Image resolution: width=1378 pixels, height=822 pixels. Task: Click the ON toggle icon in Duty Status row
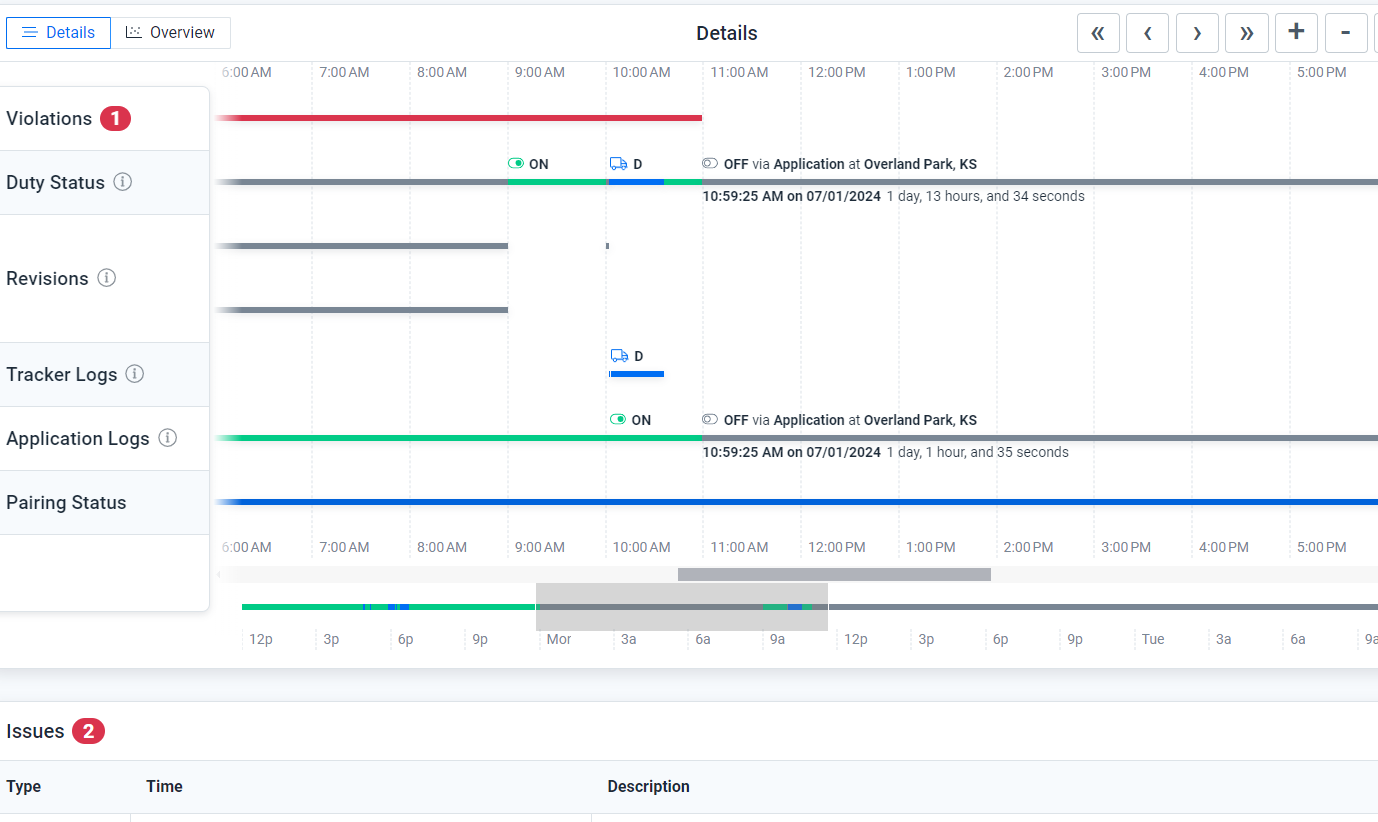(x=516, y=164)
